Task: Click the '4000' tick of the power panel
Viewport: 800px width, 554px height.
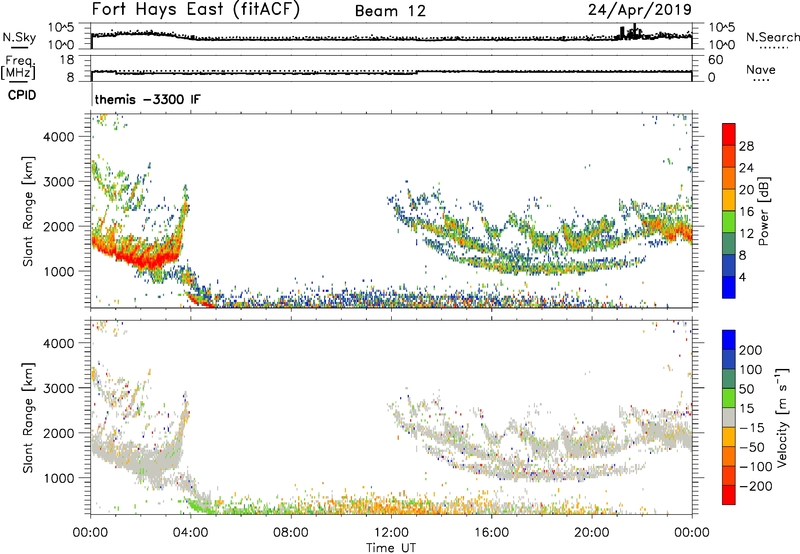Action: 59,137
